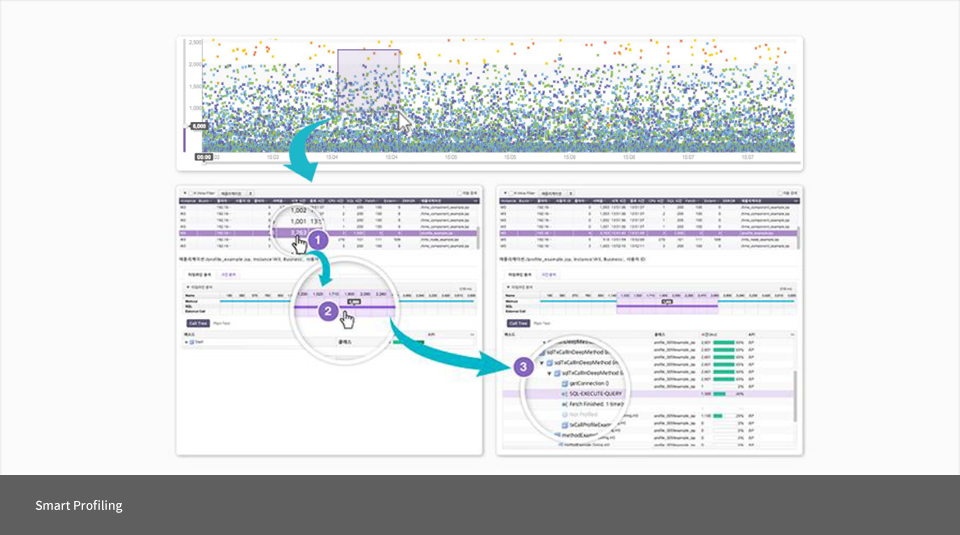Collapse the timeline section in left panel

(x=186, y=286)
